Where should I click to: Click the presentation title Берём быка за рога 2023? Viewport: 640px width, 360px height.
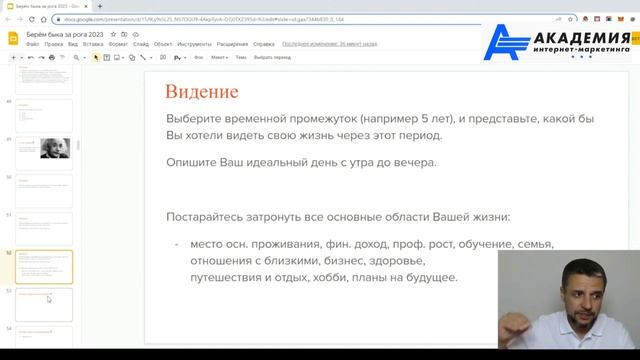tap(65, 34)
